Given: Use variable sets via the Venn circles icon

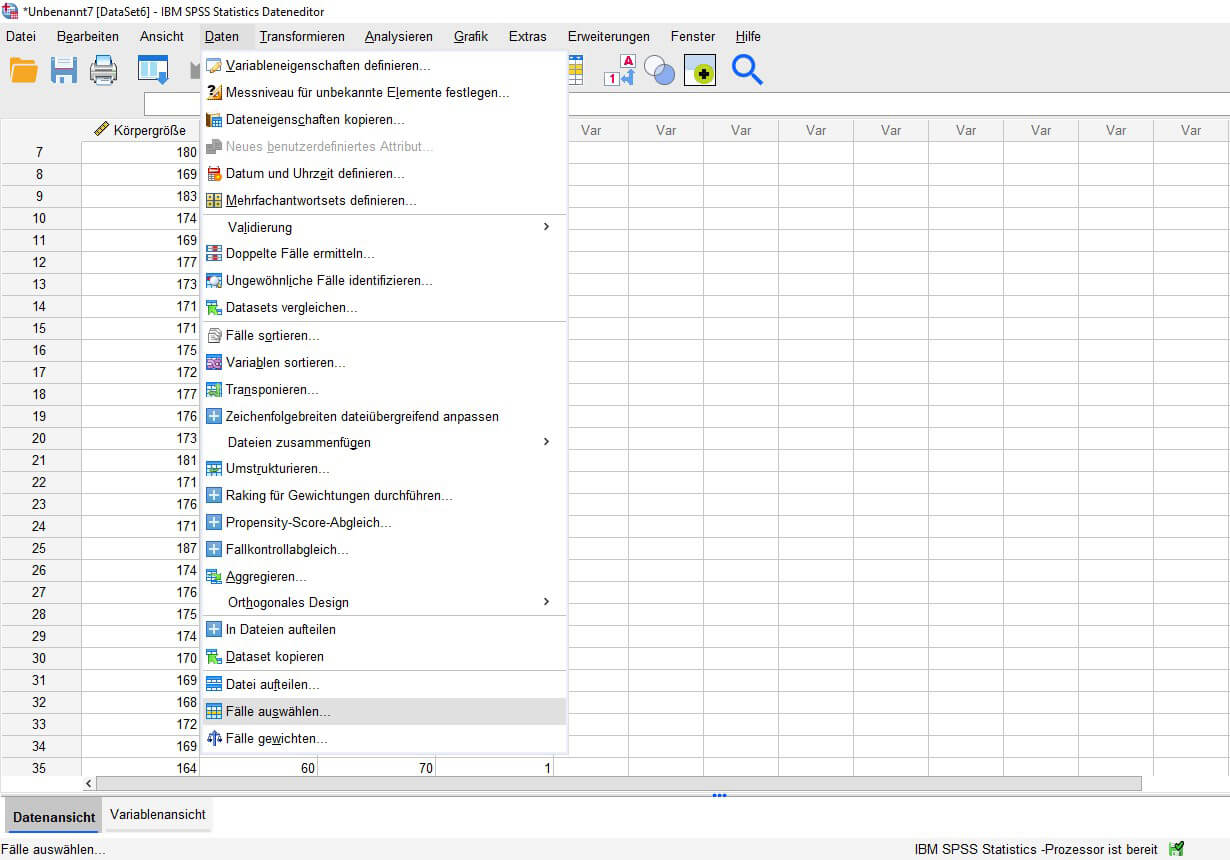Looking at the screenshot, I should (659, 70).
